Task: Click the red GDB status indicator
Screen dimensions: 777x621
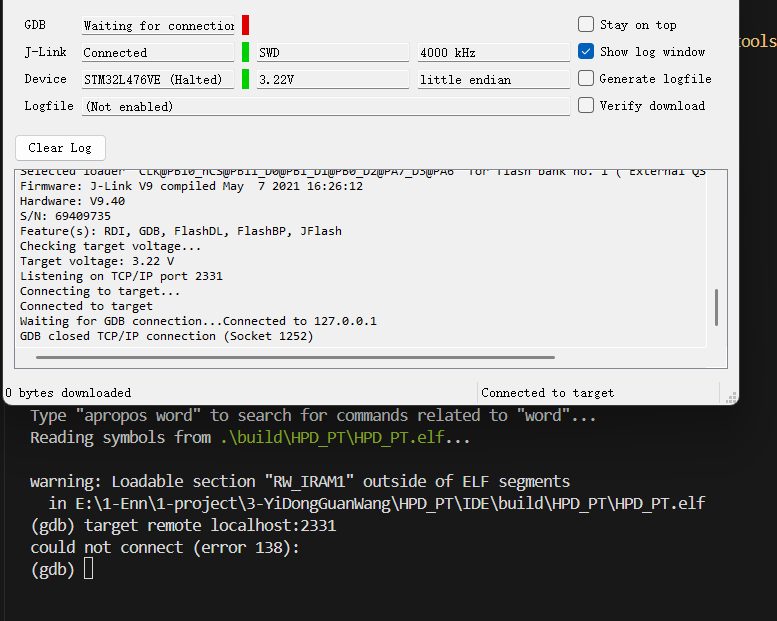Action: (246, 25)
